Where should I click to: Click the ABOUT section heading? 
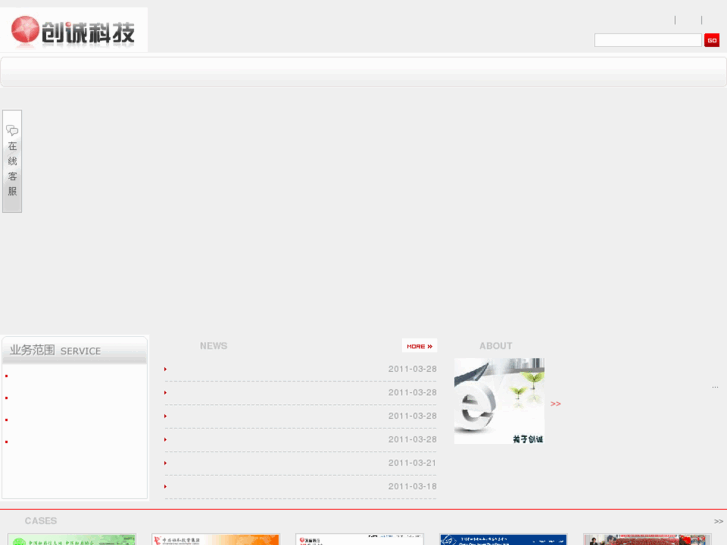point(496,346)
